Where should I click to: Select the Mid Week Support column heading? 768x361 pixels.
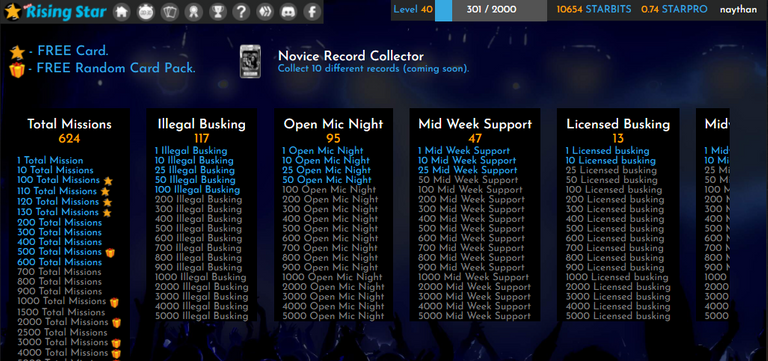pos(475,124)
